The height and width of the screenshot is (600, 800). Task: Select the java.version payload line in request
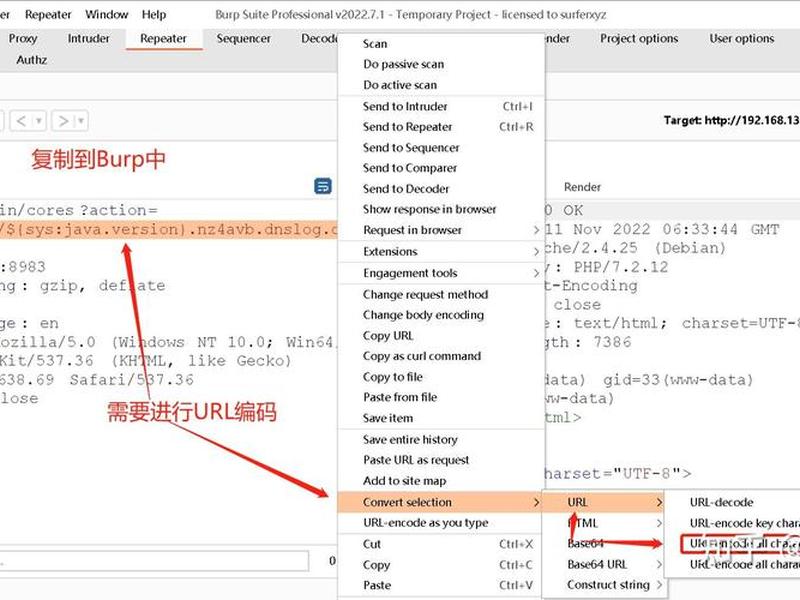point(168,229)
